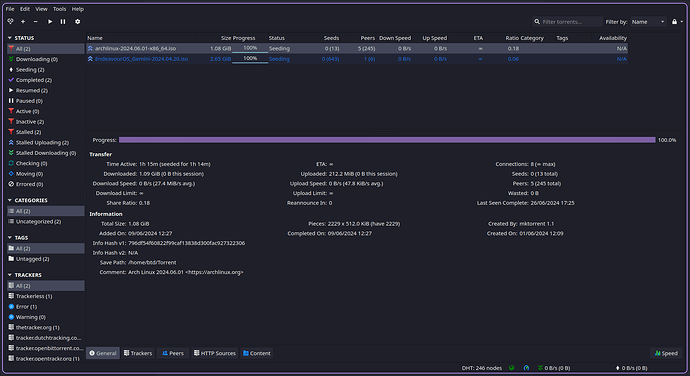This screenshot has width=690, height=376.
Task: Focus the Filter torrents search field
Action: coord(567,22)
